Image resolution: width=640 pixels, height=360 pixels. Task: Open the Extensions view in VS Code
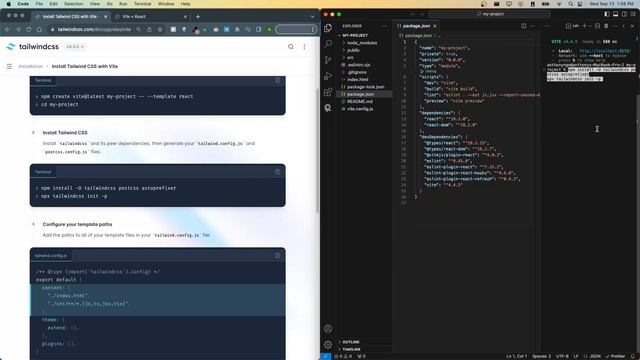[x=328, y=92]
